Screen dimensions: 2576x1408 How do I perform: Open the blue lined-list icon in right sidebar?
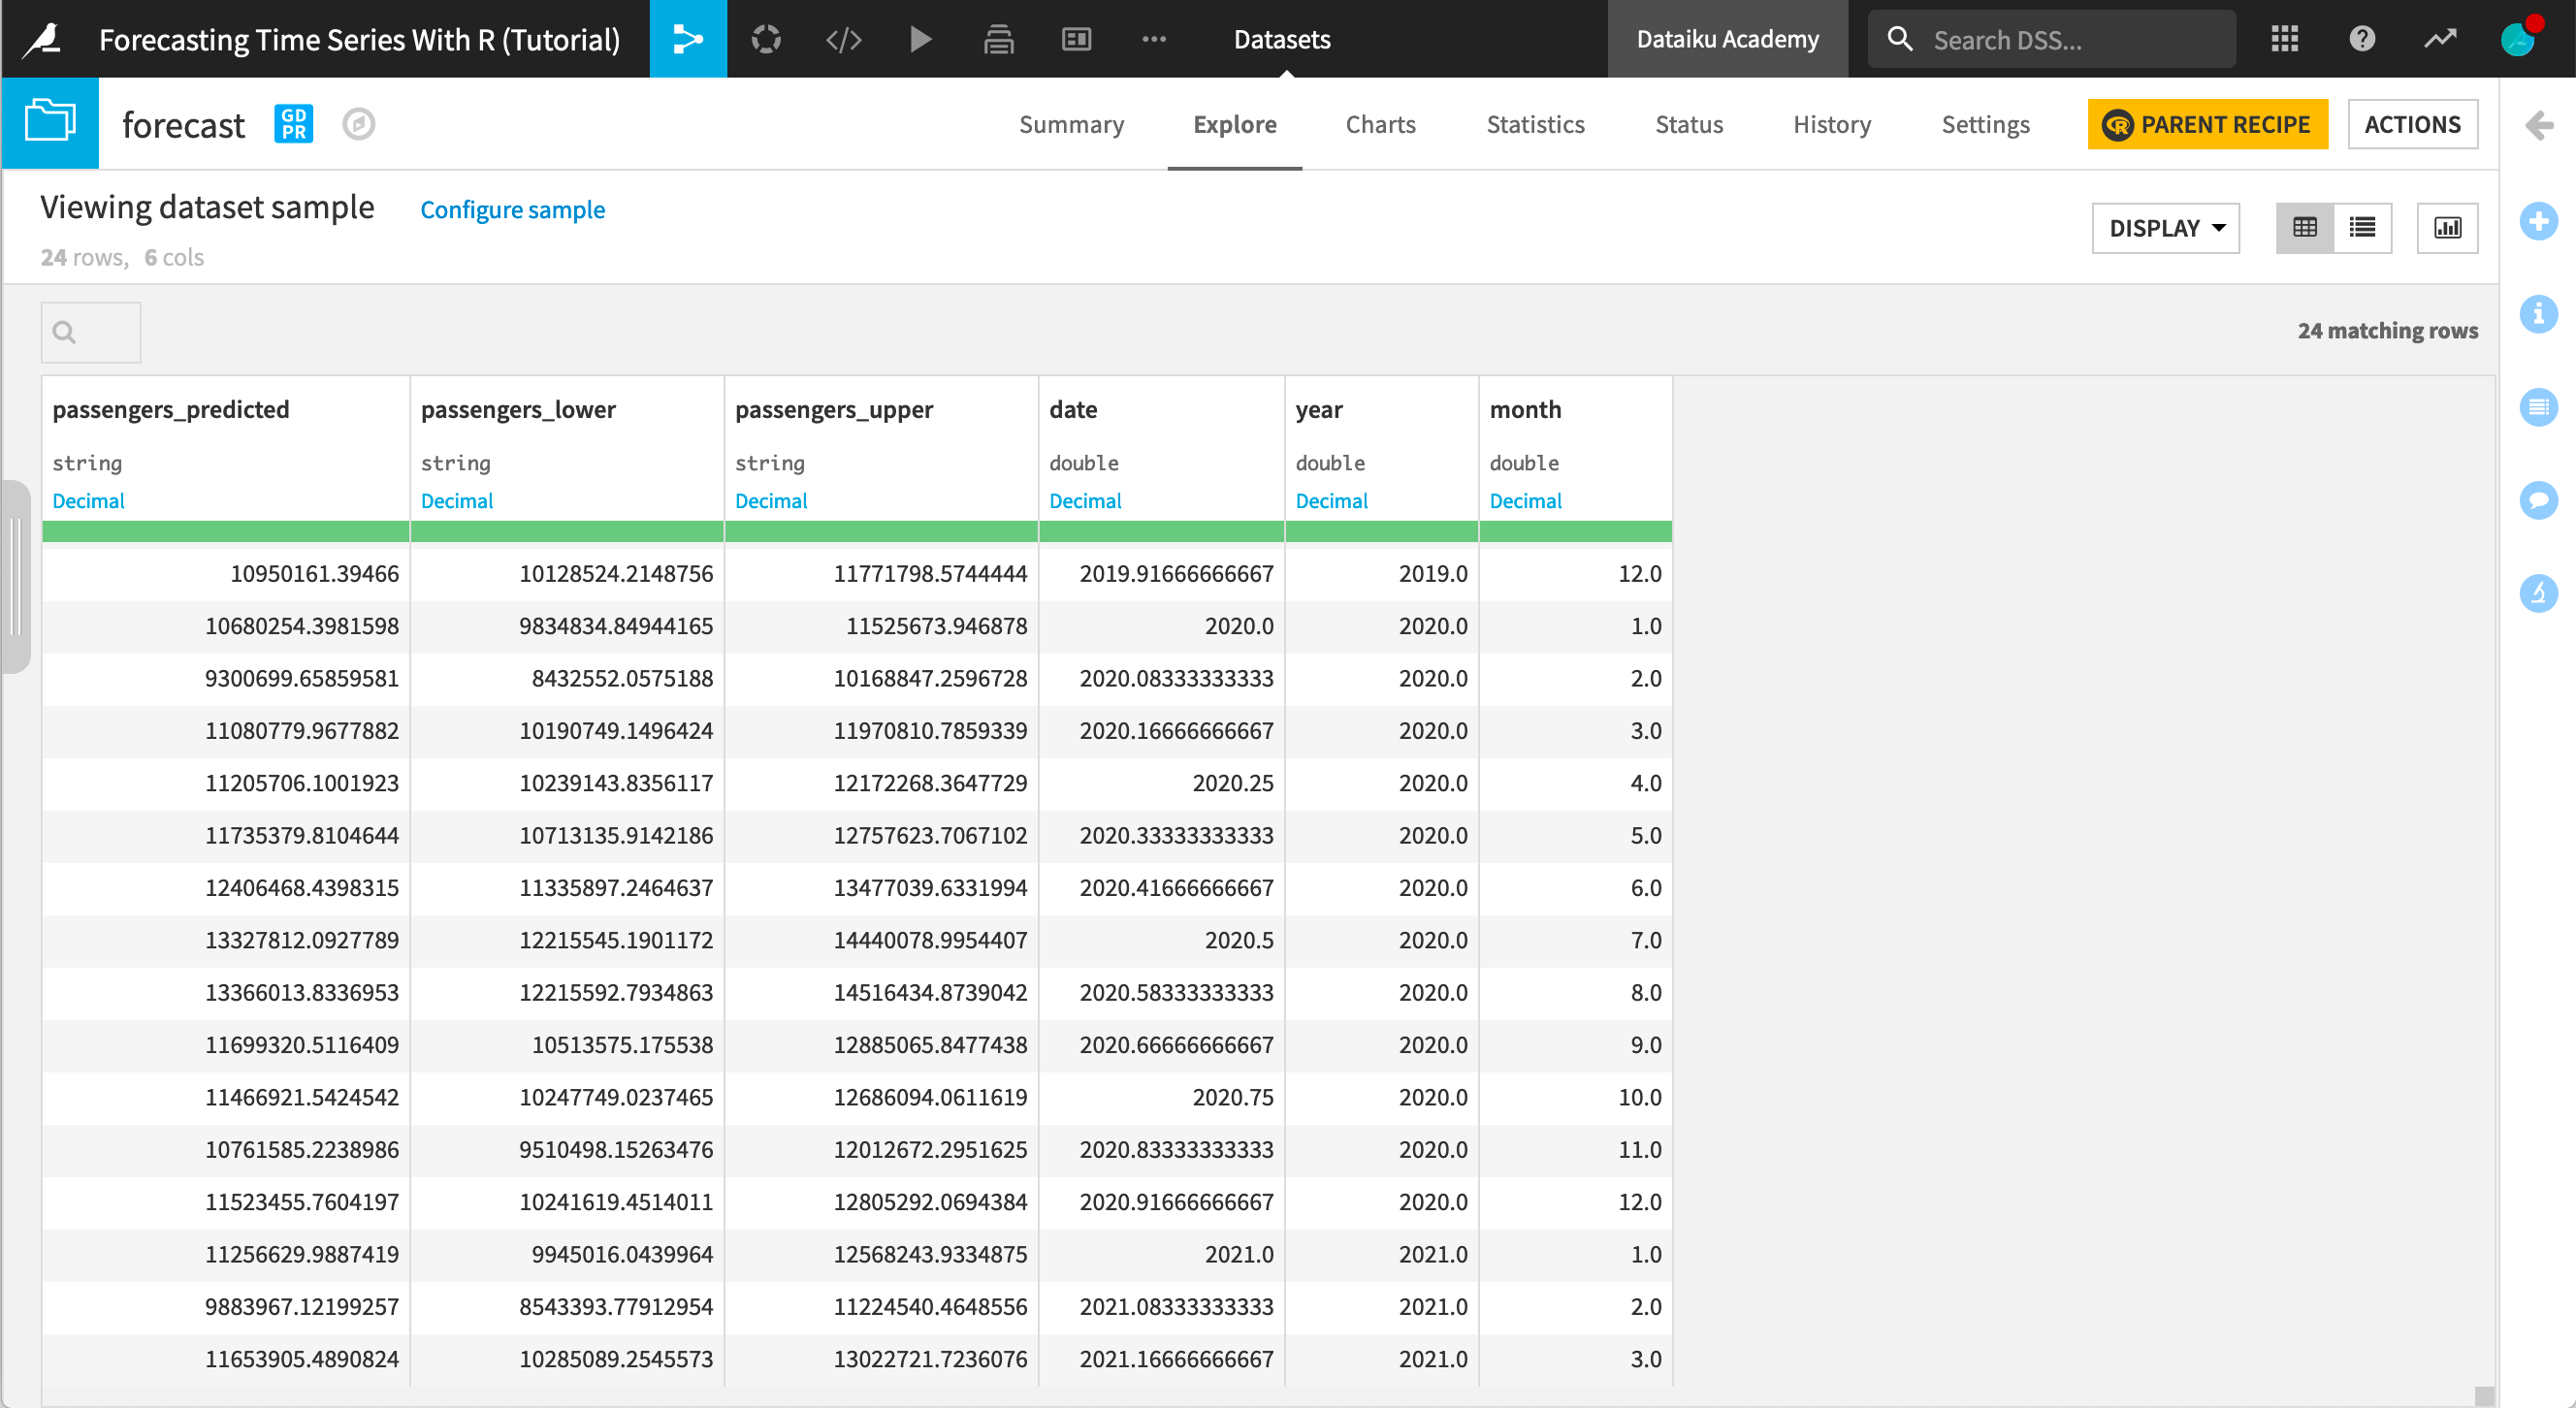[x=2538, y=407]
